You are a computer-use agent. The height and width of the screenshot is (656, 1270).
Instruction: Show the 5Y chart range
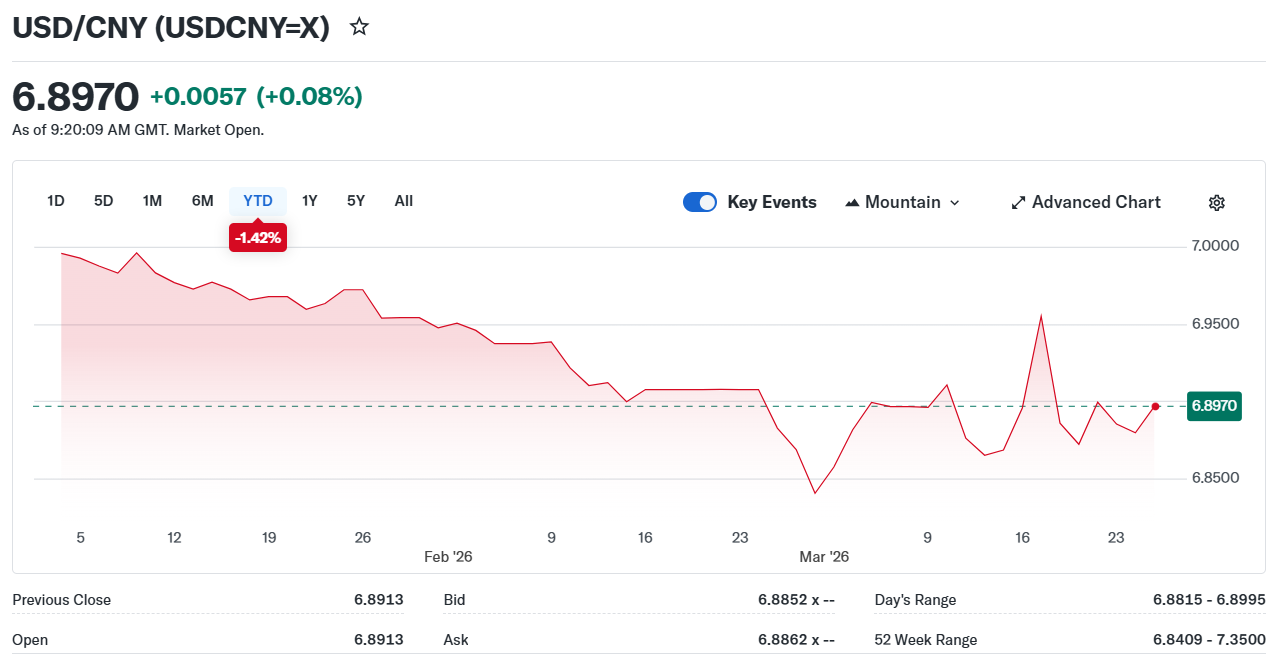click(x=356, y=201)
